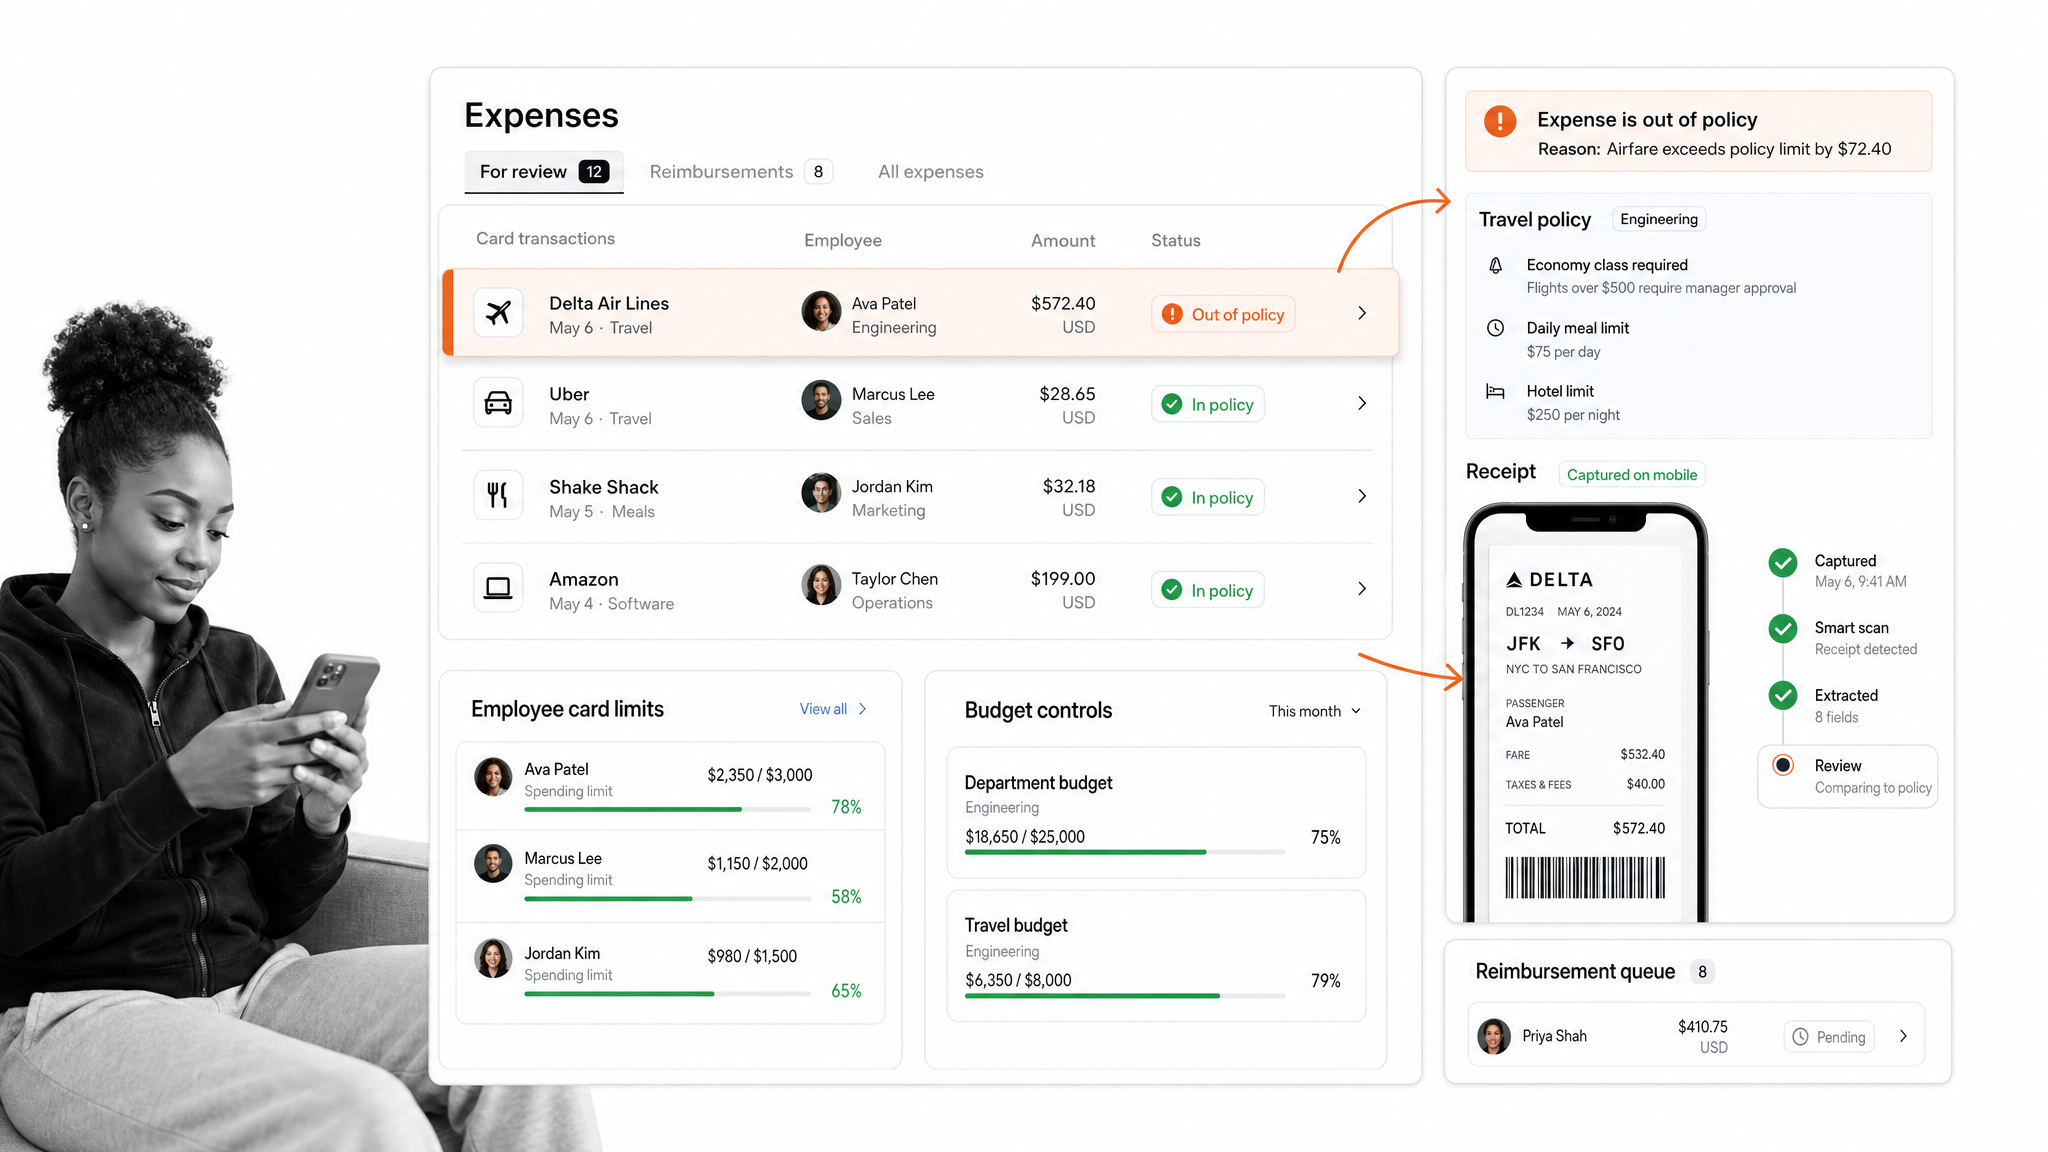Expand the Uber transaction row chevron

(1362, 403)
